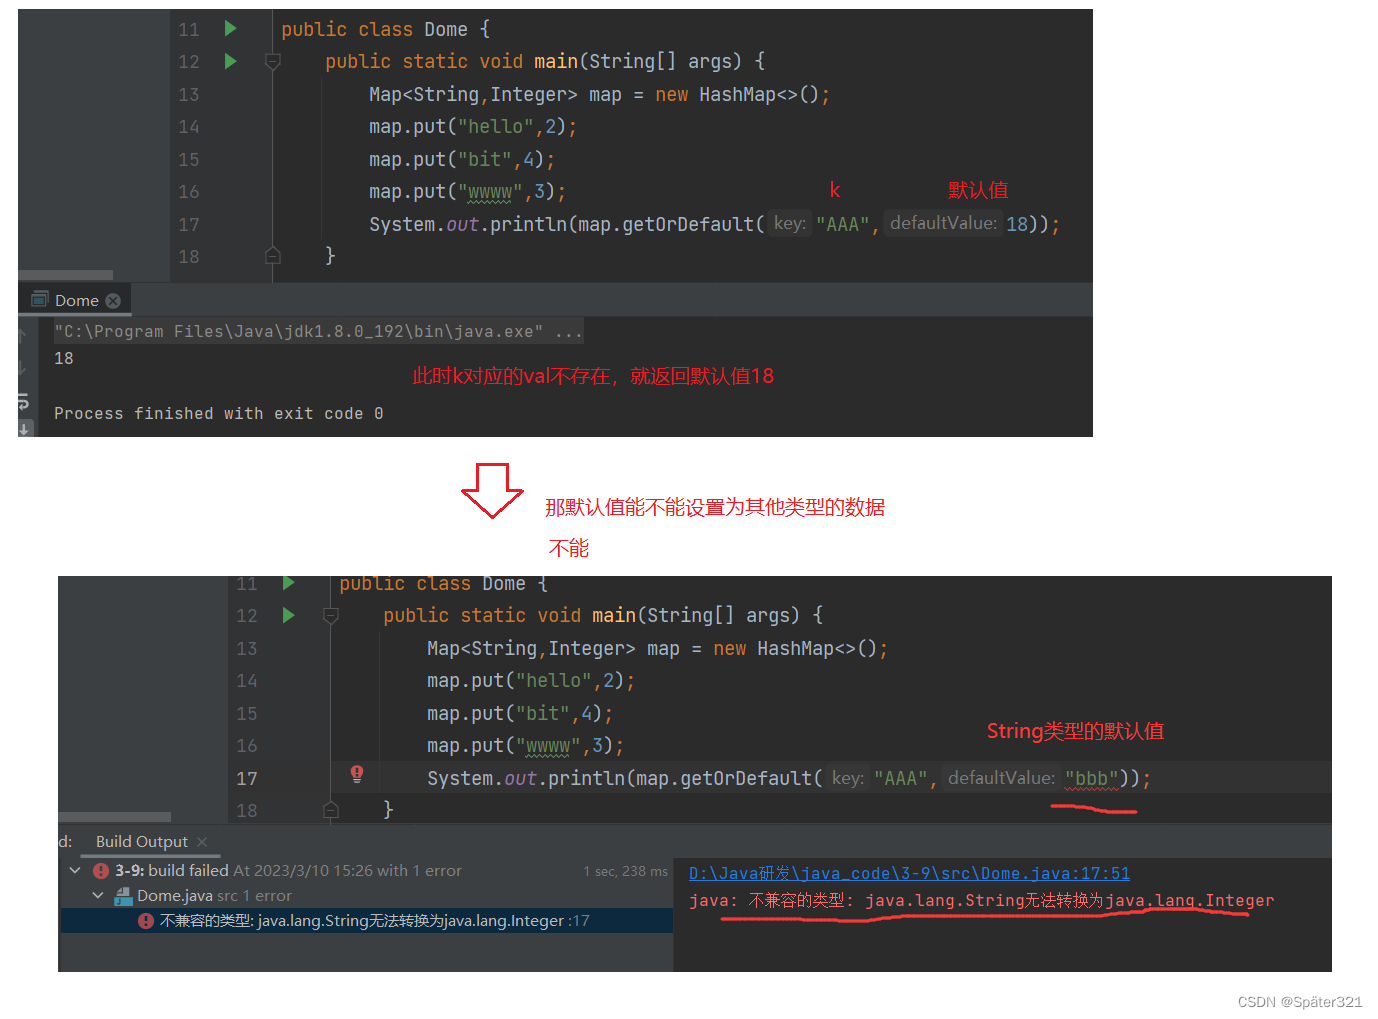Fold main method end at line 18 above Run console
Screen dimensions: 1378x1019
coord(272,256)
